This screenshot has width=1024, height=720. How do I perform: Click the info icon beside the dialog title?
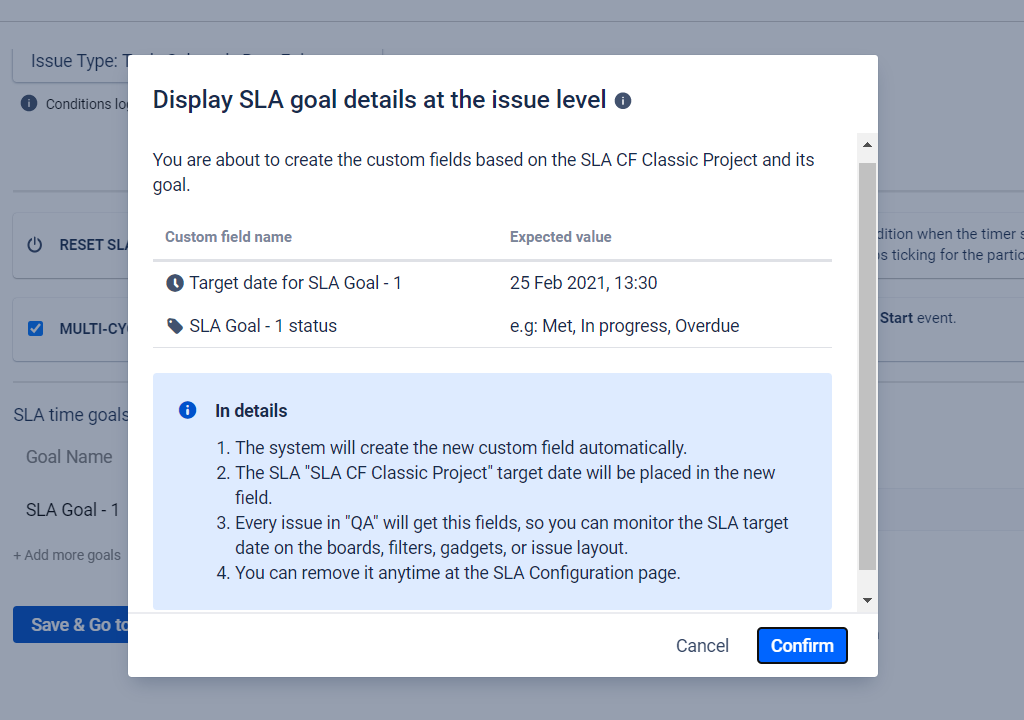tap(623, 101)
